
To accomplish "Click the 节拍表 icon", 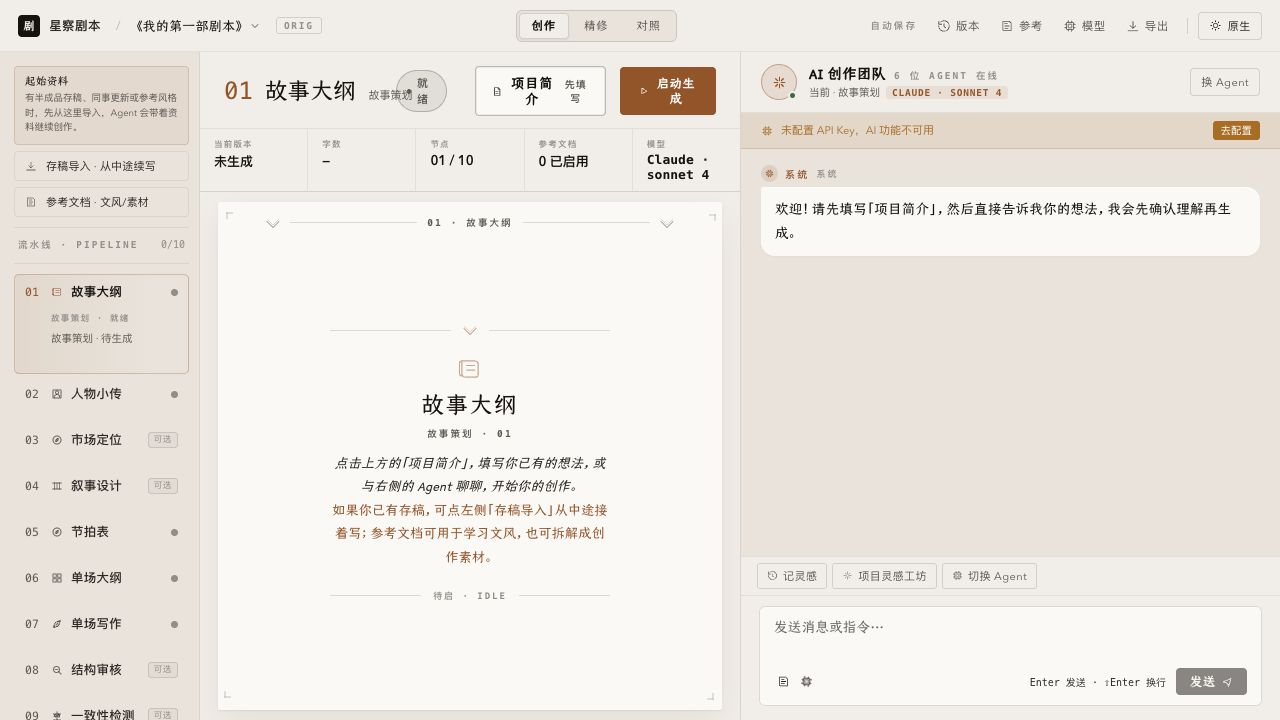I will (x=57, y=532).
